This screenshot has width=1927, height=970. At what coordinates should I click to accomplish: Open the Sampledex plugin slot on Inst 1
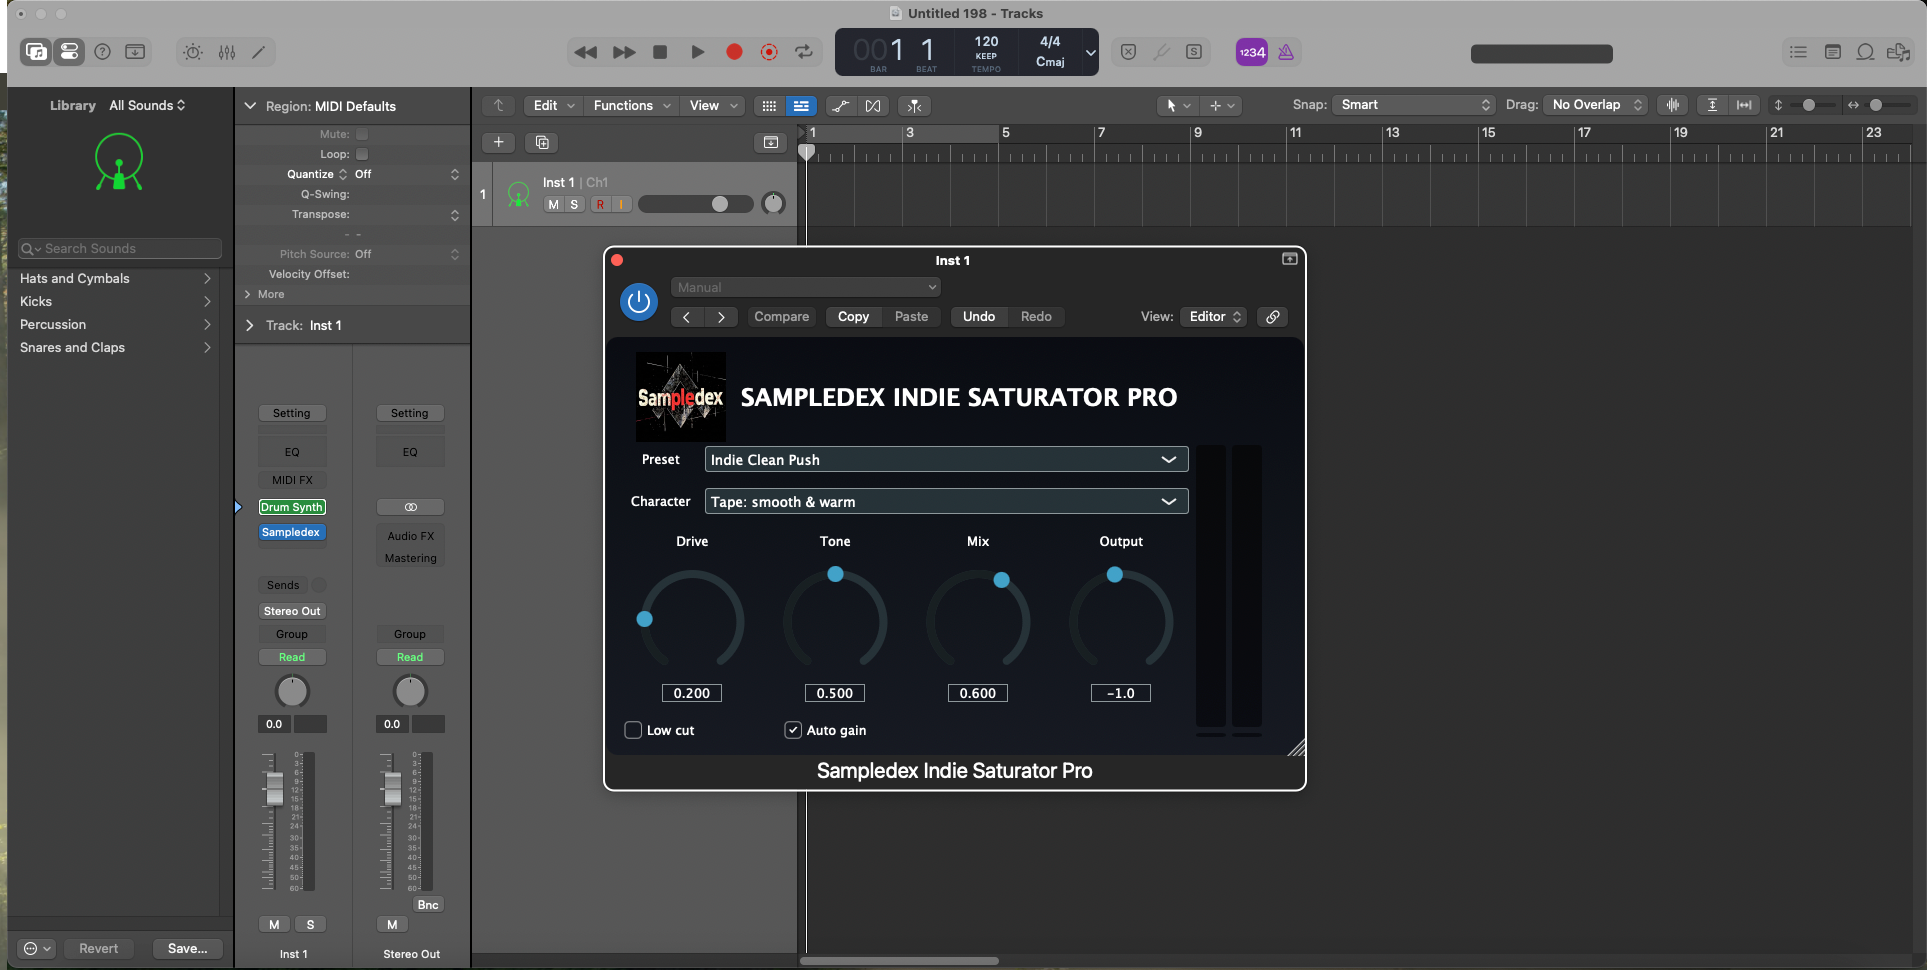click(x=291, y=532)
